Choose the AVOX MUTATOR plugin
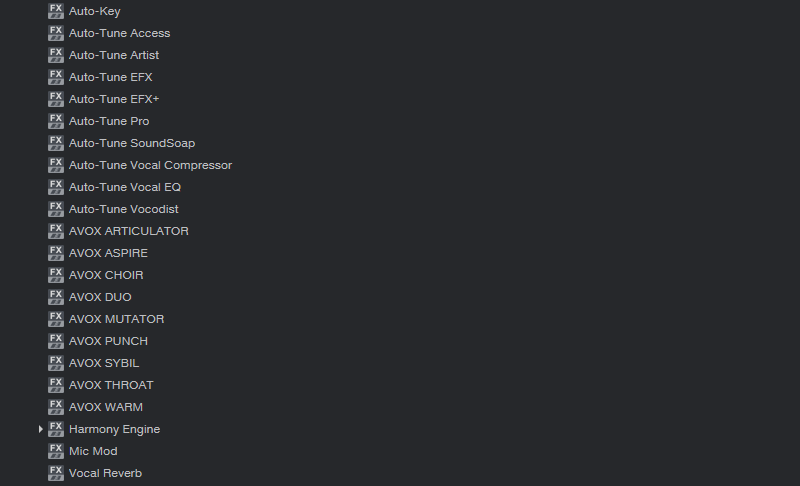 [116, 319]
